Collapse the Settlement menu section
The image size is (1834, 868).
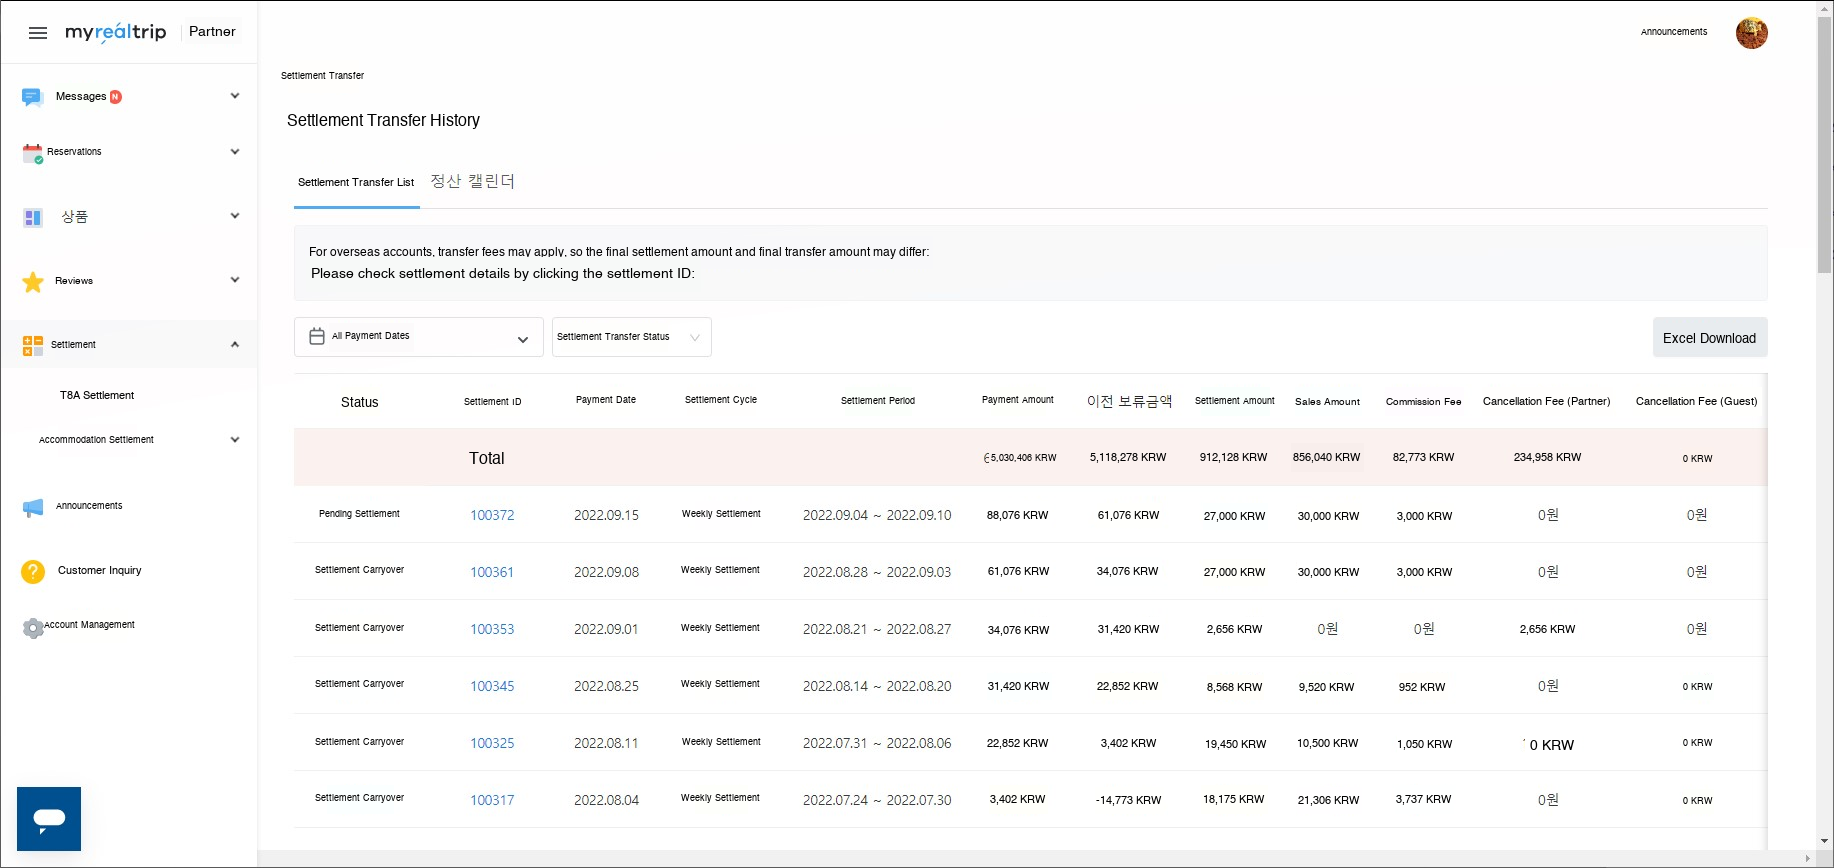pyautogui.click(x=235, y=344)
